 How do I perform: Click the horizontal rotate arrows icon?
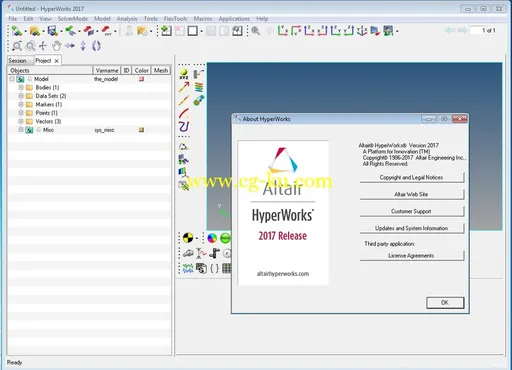point(70,45)
